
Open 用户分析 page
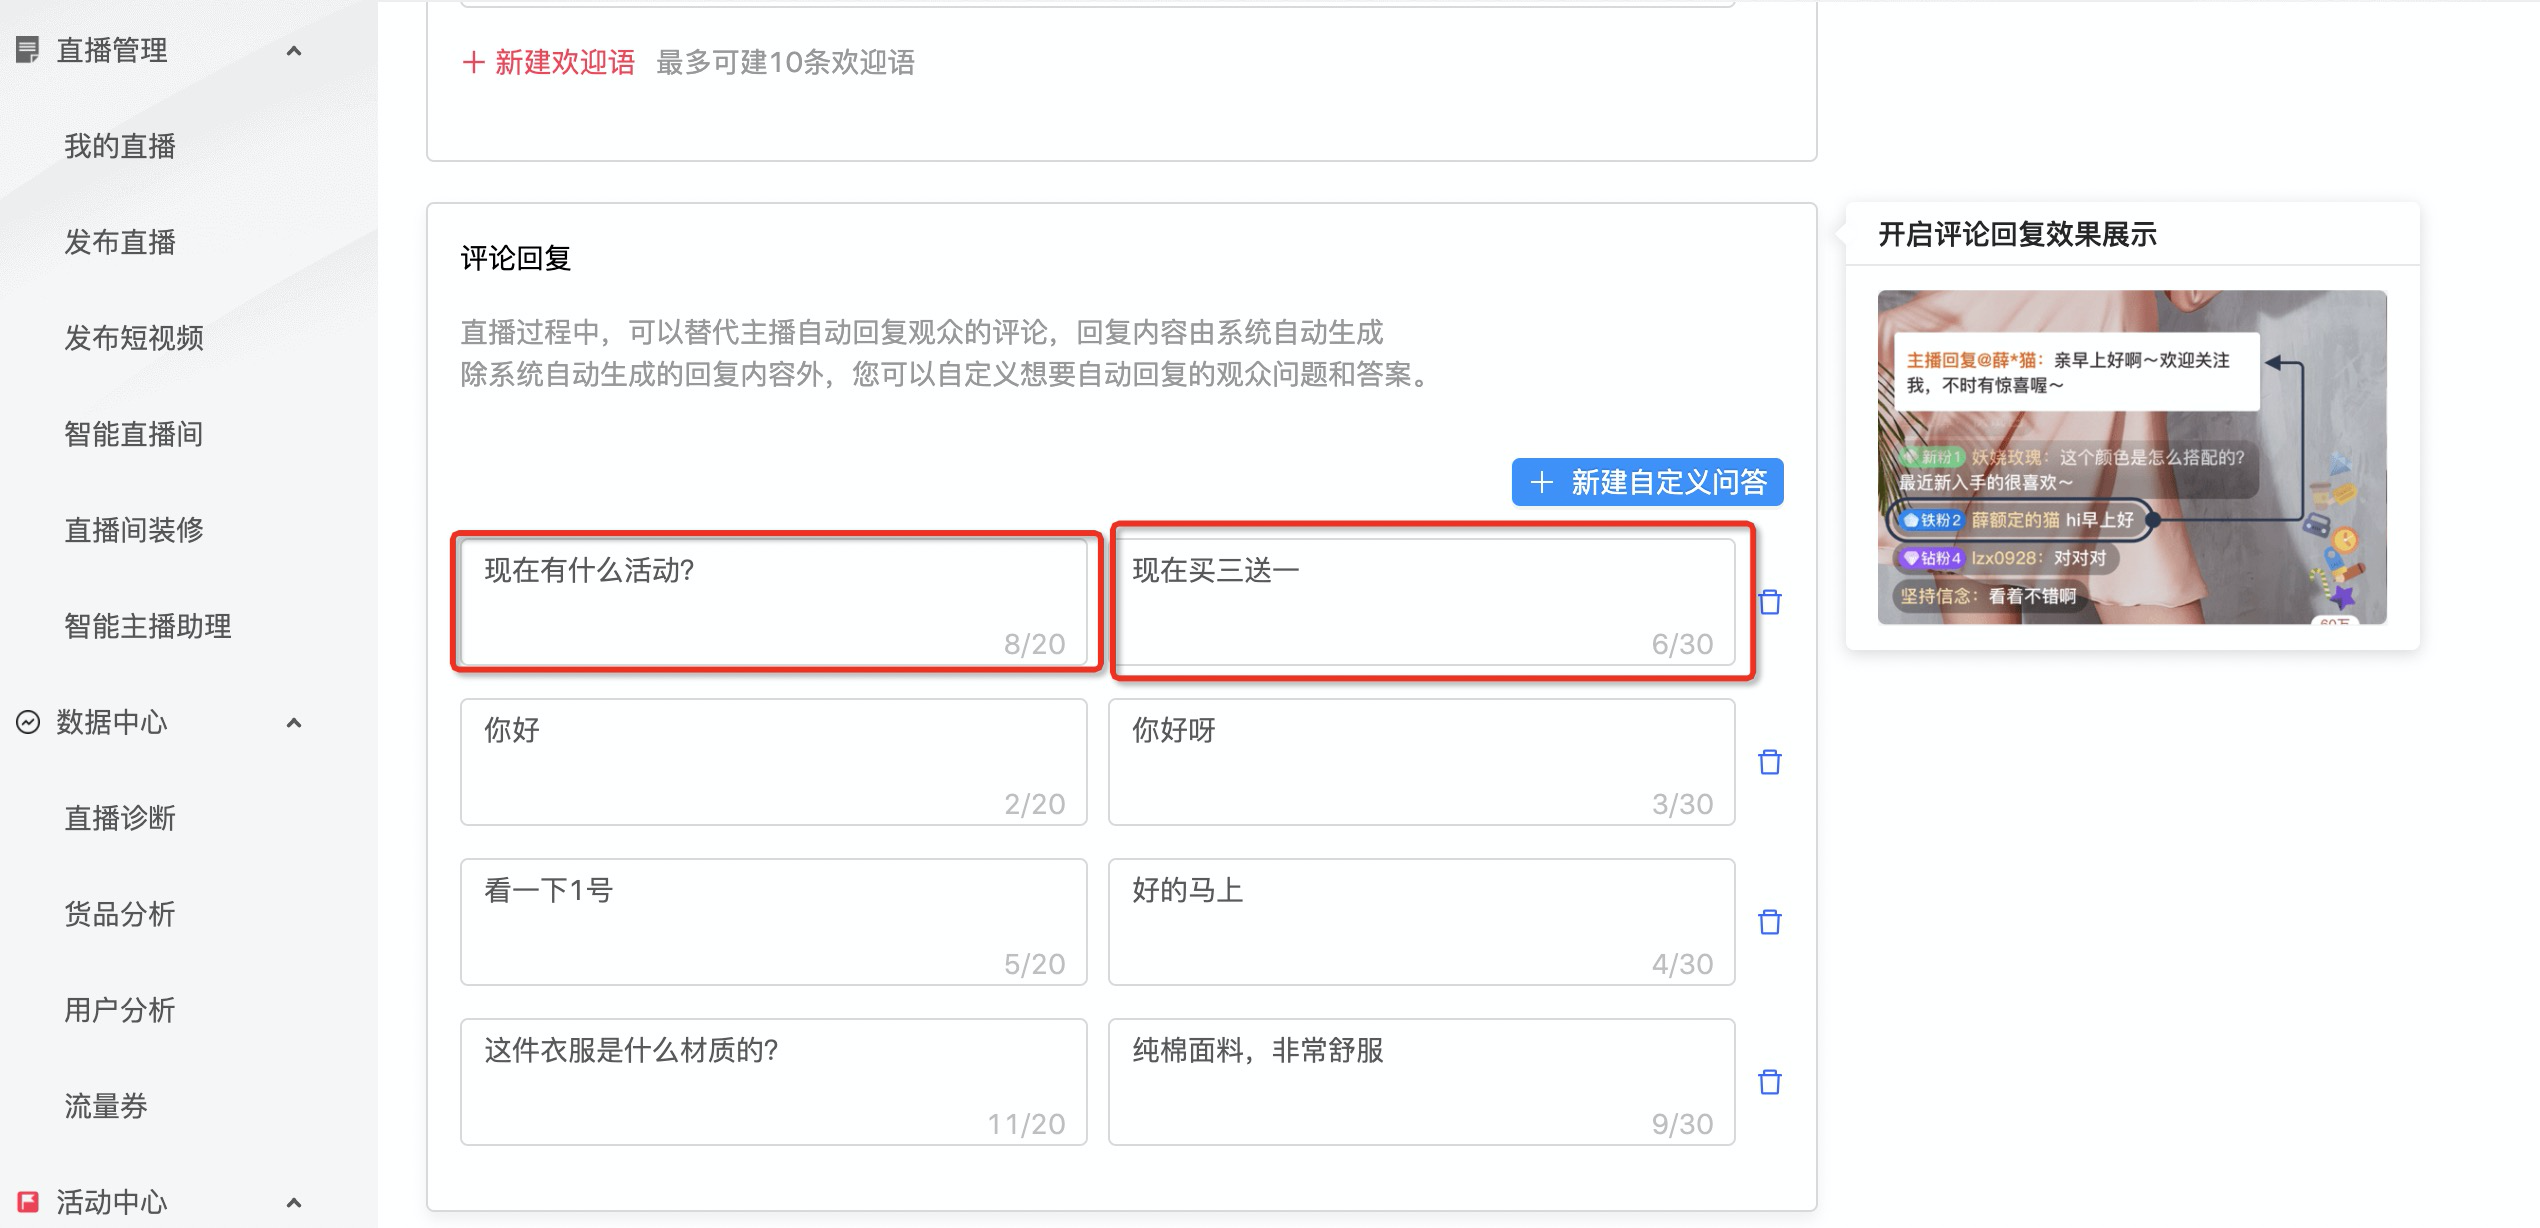pyautogui.click(x=120, y=1010)
